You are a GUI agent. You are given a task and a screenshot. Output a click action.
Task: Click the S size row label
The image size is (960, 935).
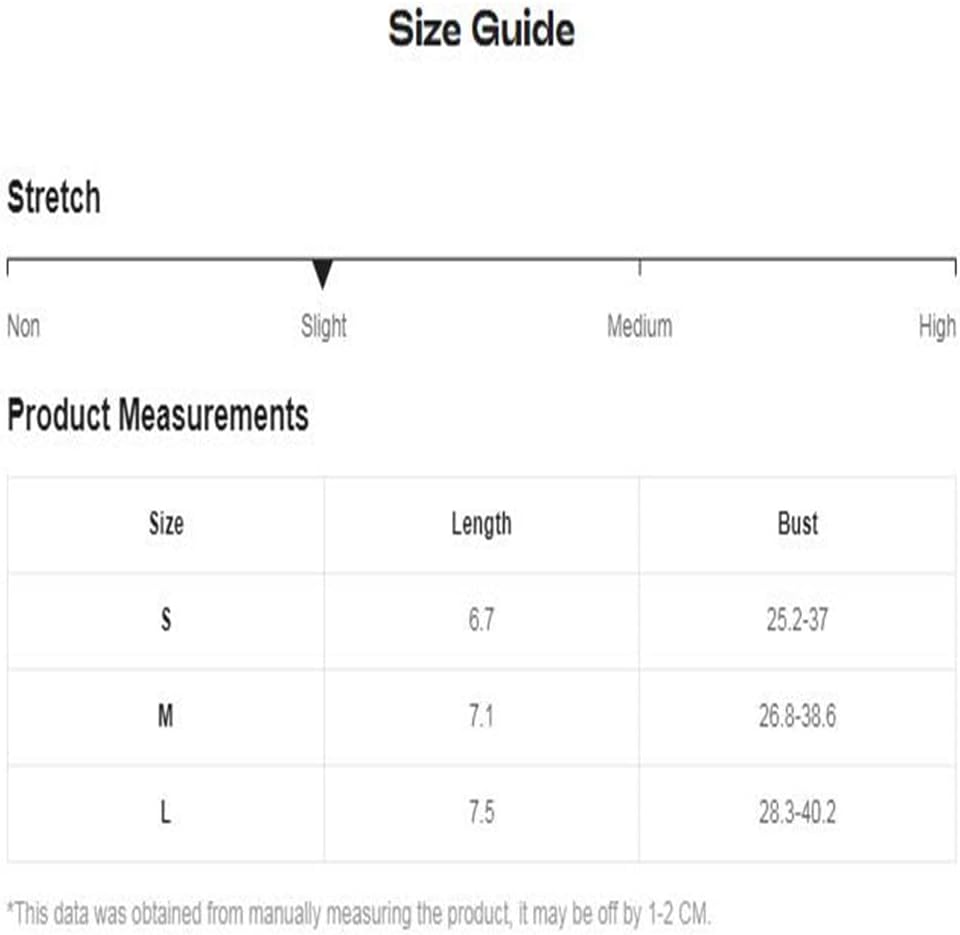point(165,620)
